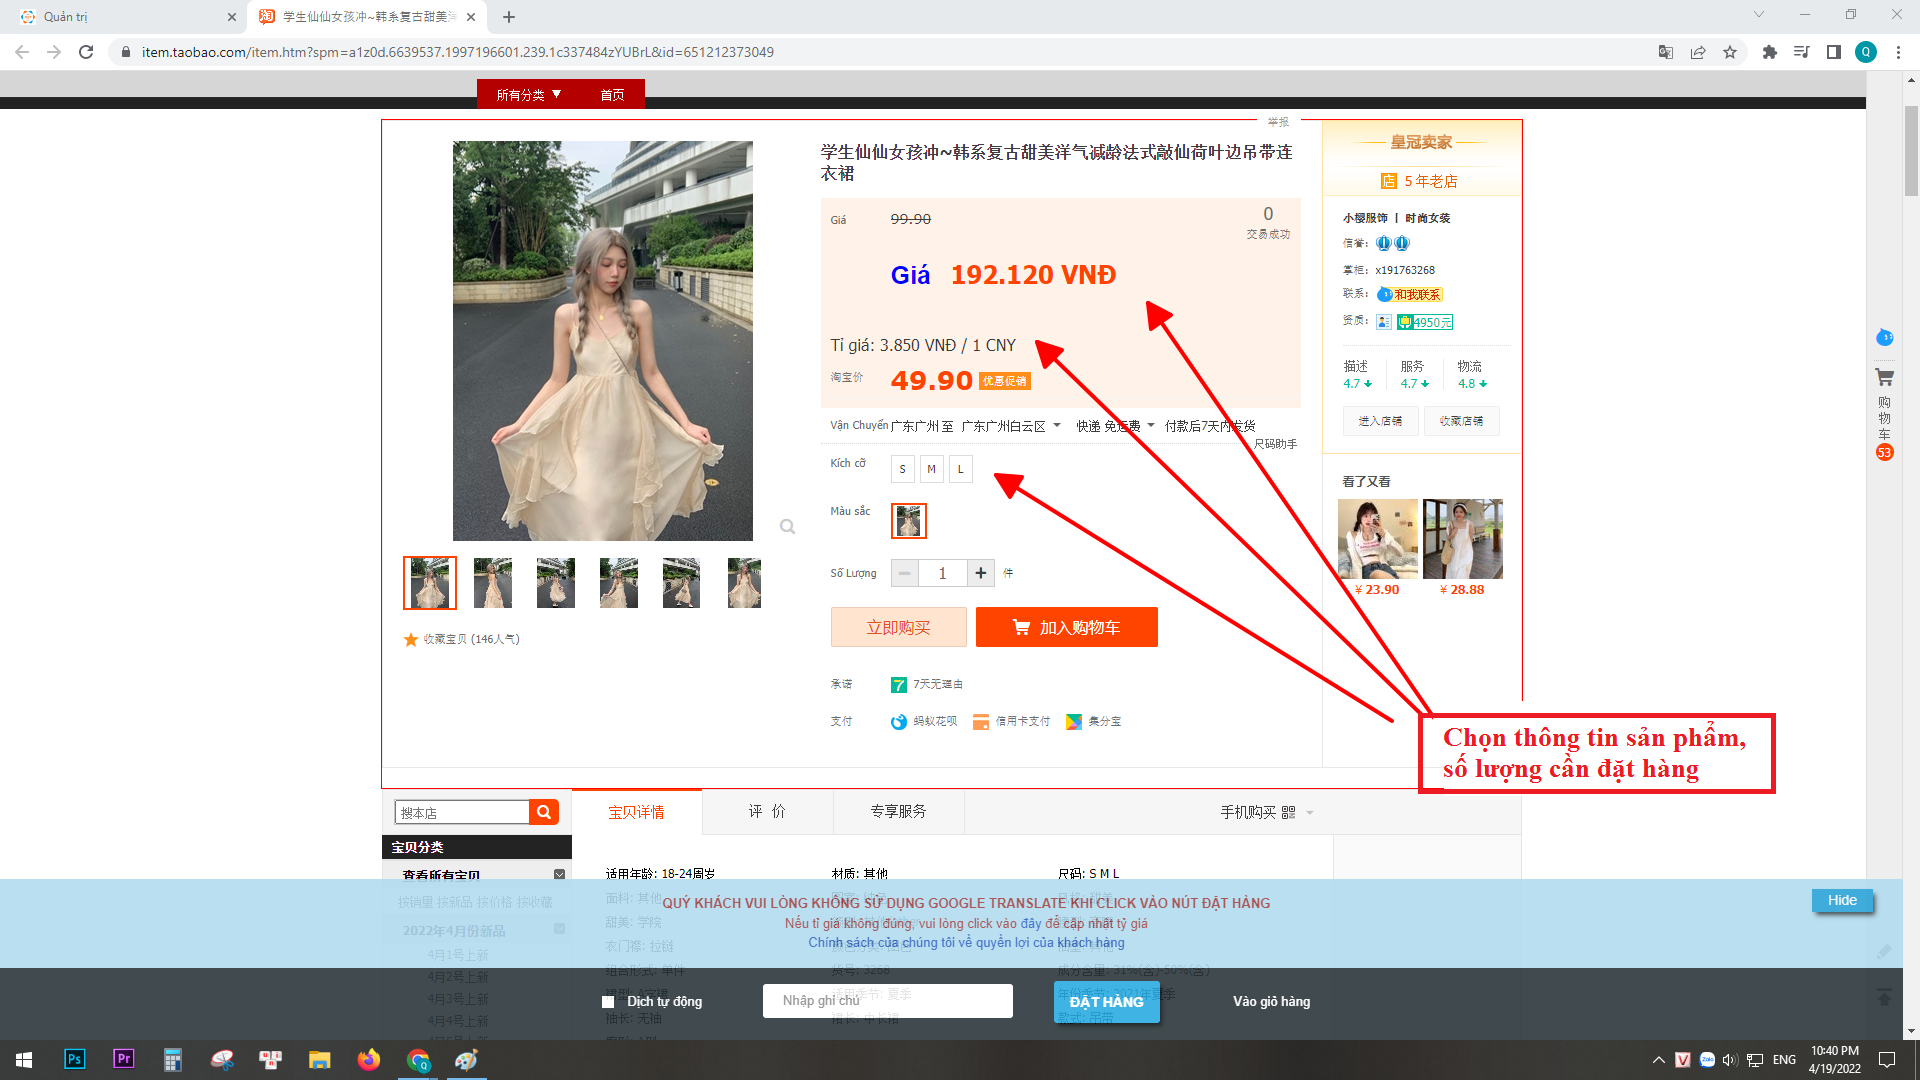The height and width of the screenshot is (1080, 1920).
Task: Open the media control icon in Chrome toolbar
Action: coord(1802,52)
